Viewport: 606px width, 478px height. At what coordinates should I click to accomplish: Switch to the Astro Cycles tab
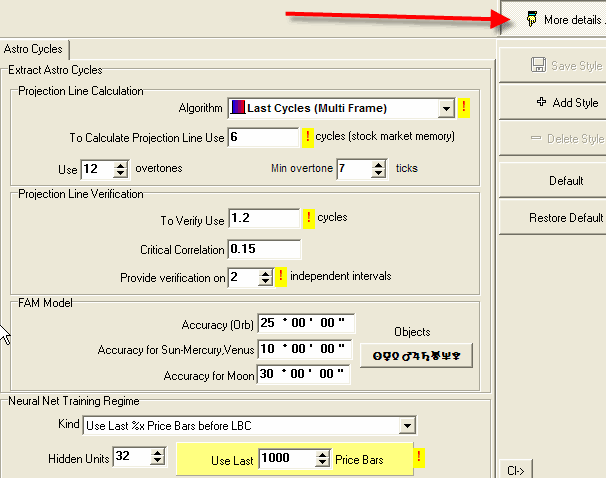[x=33, y=48]
